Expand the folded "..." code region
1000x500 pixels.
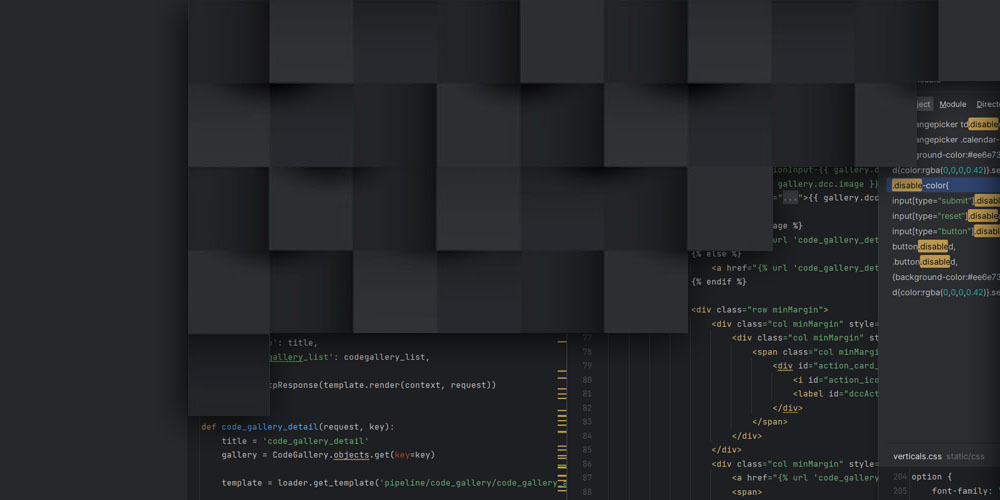tap(791, 198)
